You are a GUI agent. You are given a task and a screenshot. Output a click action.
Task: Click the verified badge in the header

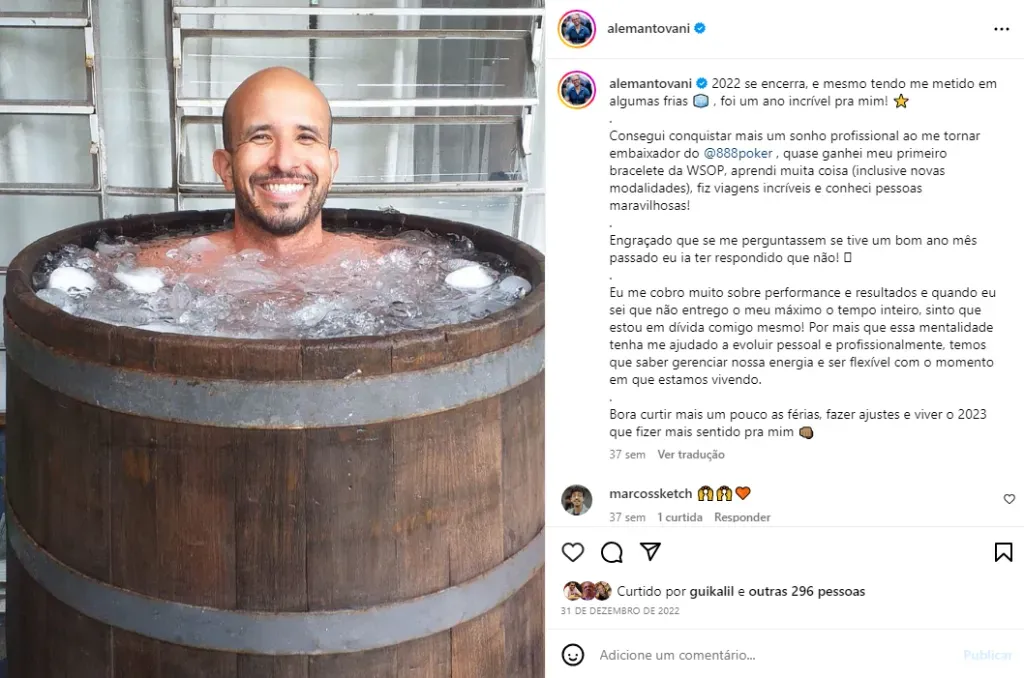click(x=699, y=28)
